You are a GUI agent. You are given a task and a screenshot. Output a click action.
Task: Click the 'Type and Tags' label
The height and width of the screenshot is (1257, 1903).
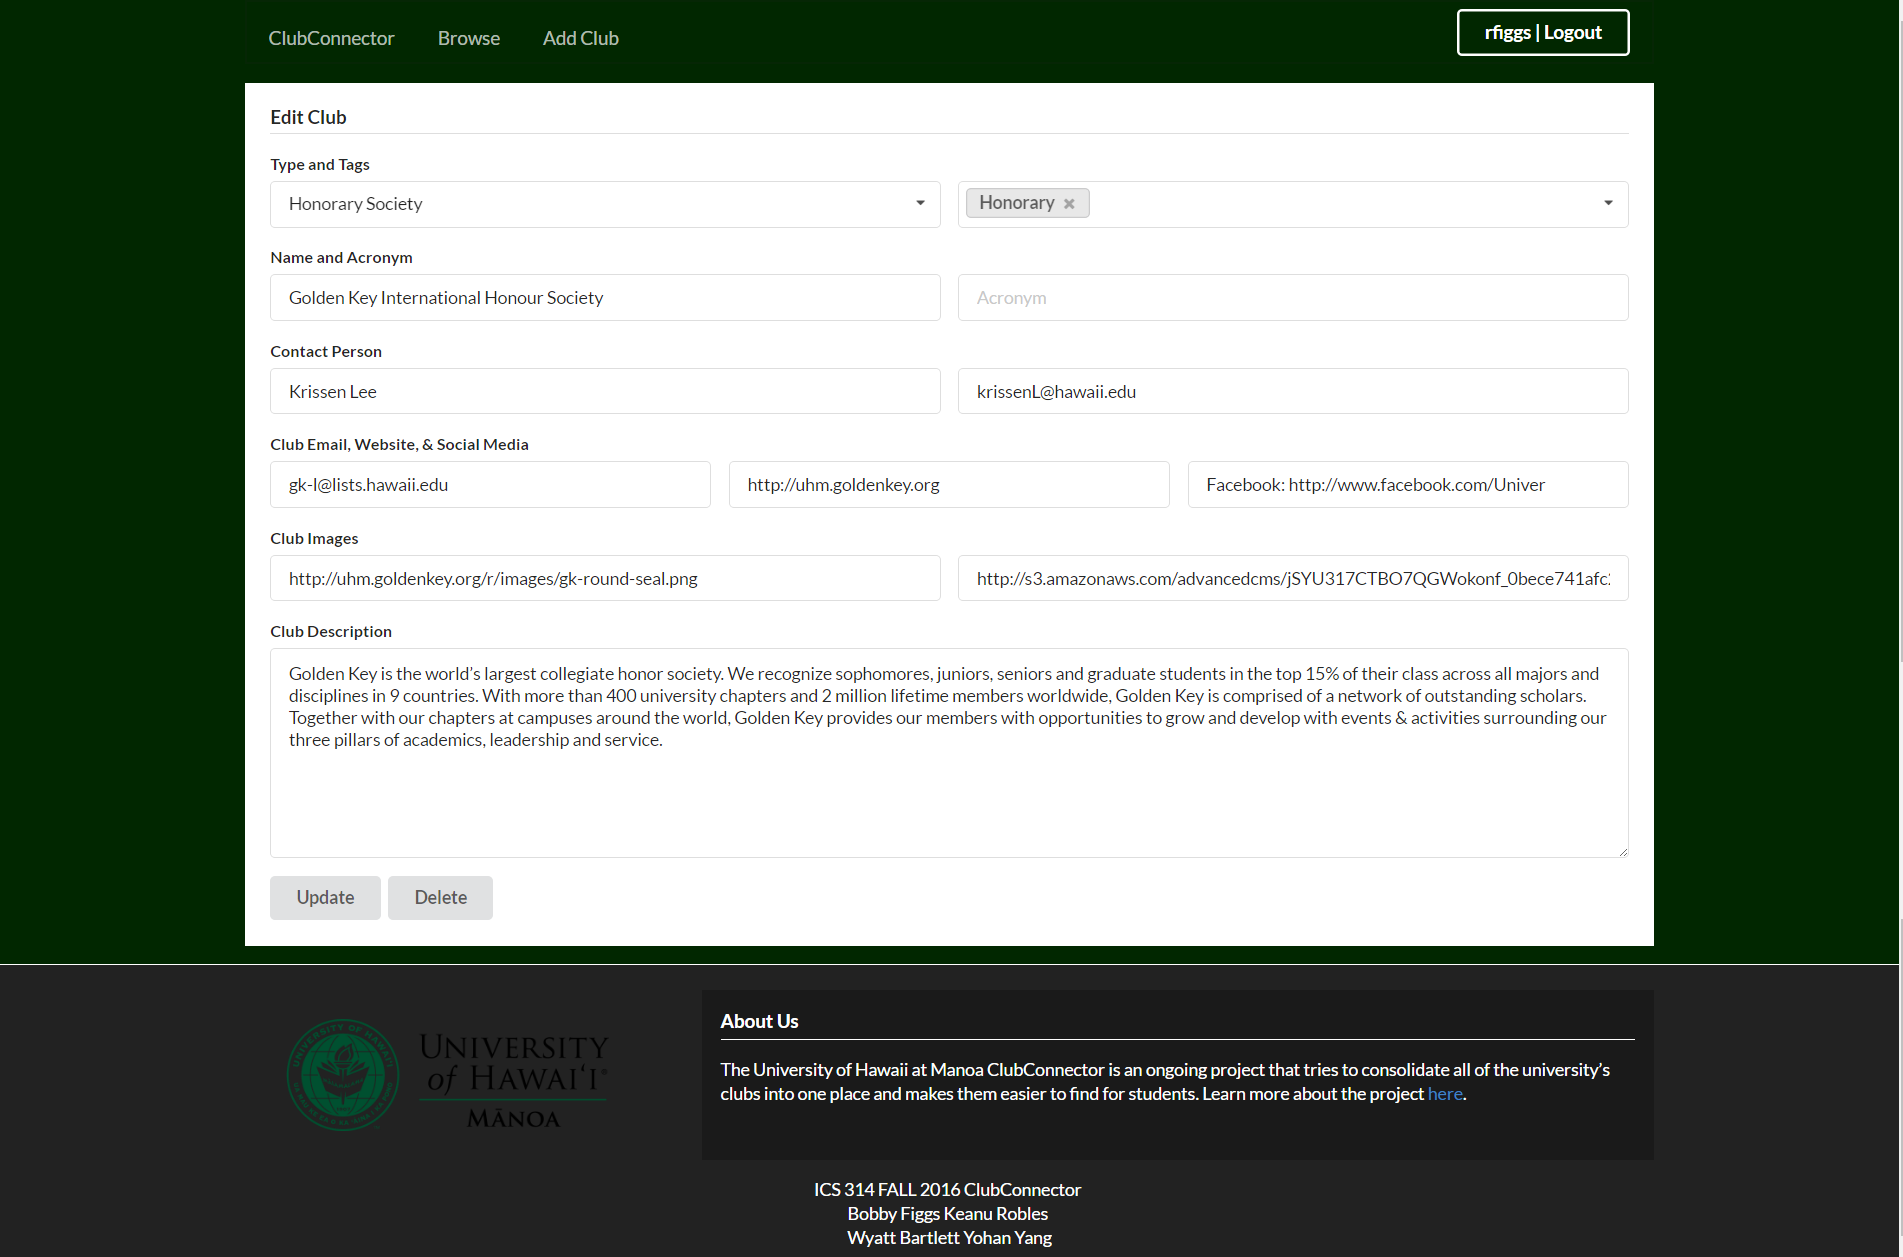pos(320,165)
